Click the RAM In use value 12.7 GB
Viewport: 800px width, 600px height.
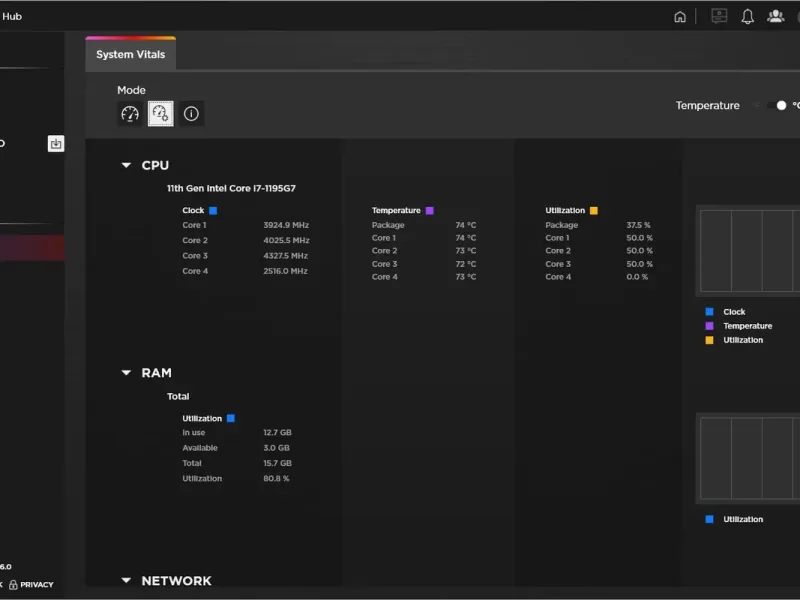pyautogui.click(x=278, y=433)
